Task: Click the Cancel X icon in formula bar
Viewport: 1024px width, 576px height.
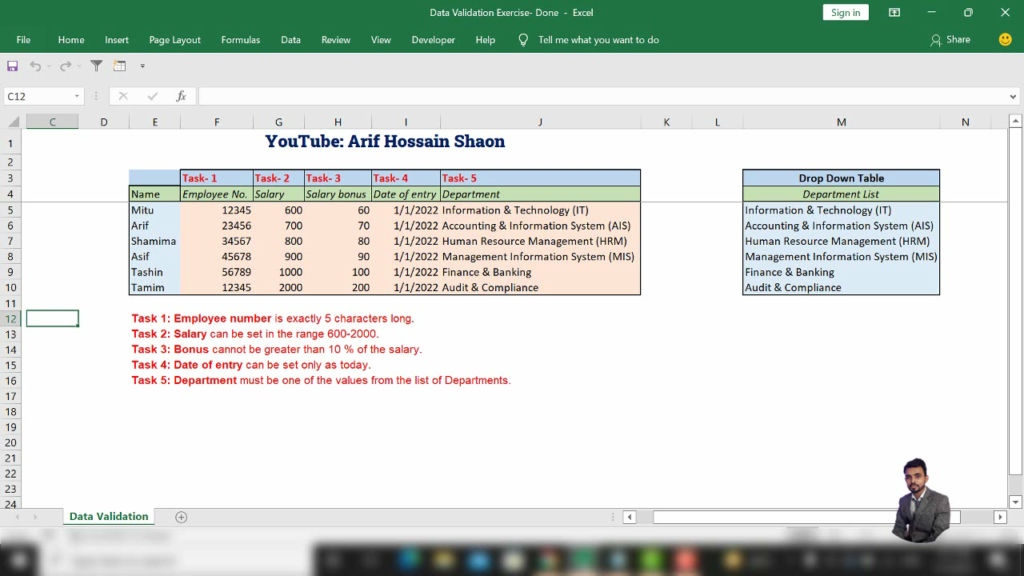Action: [x=123, y=97]
